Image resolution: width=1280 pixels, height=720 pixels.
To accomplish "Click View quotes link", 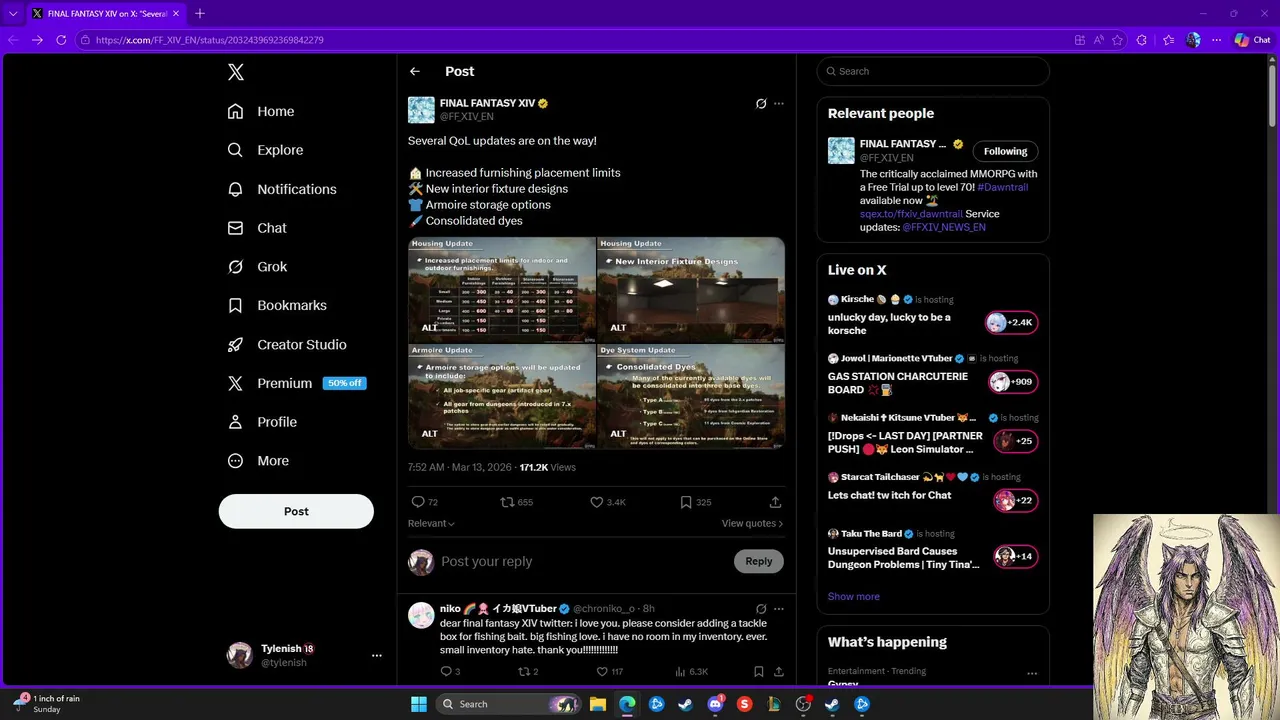I will [x=752, y=523].
